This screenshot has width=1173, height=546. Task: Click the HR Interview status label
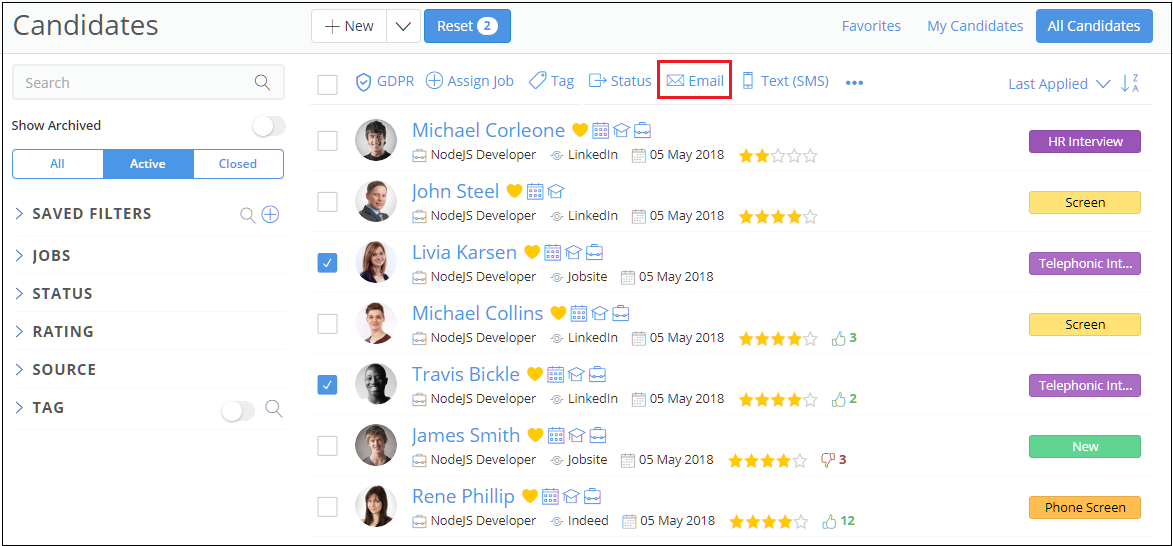(x=1084, y=142)
